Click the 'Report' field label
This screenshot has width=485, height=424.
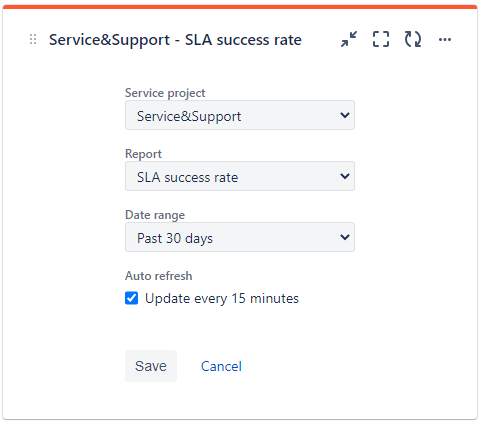[x=143, y=154]
